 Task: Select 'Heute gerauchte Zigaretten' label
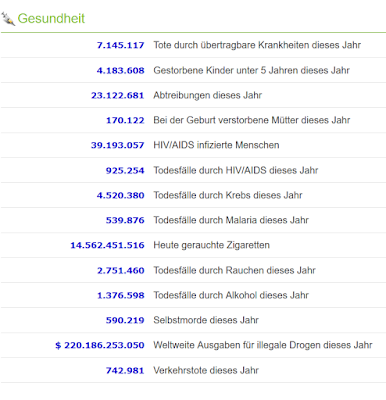211,245
